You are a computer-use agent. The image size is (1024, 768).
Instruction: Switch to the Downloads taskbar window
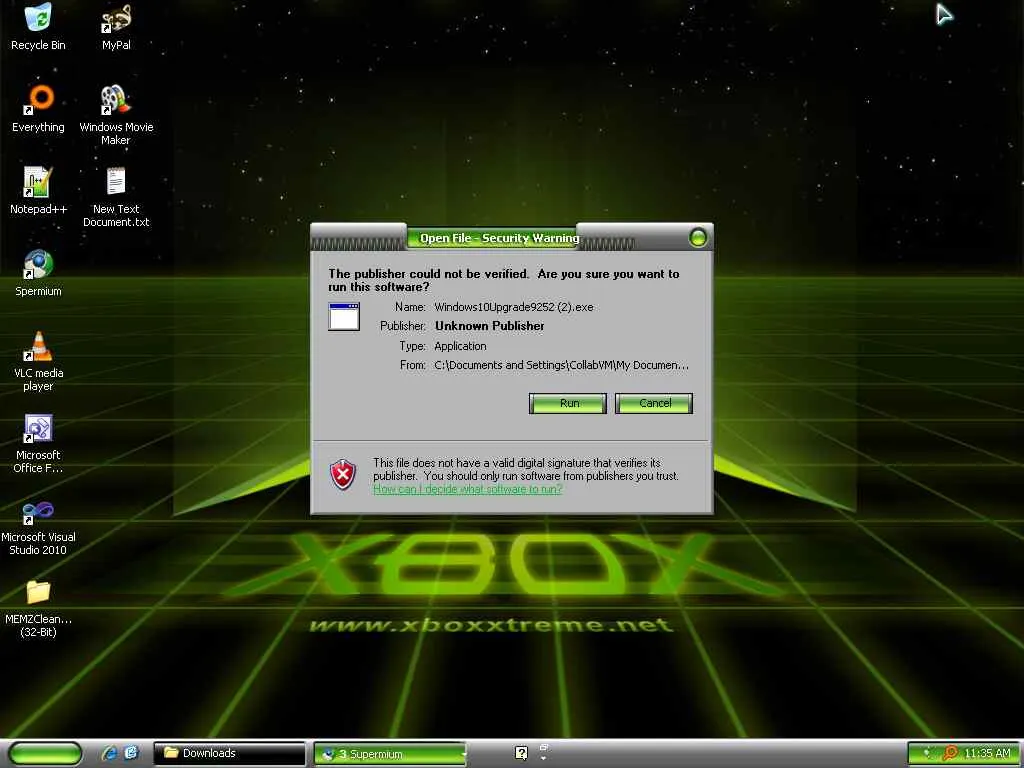(x=229, y=754)
